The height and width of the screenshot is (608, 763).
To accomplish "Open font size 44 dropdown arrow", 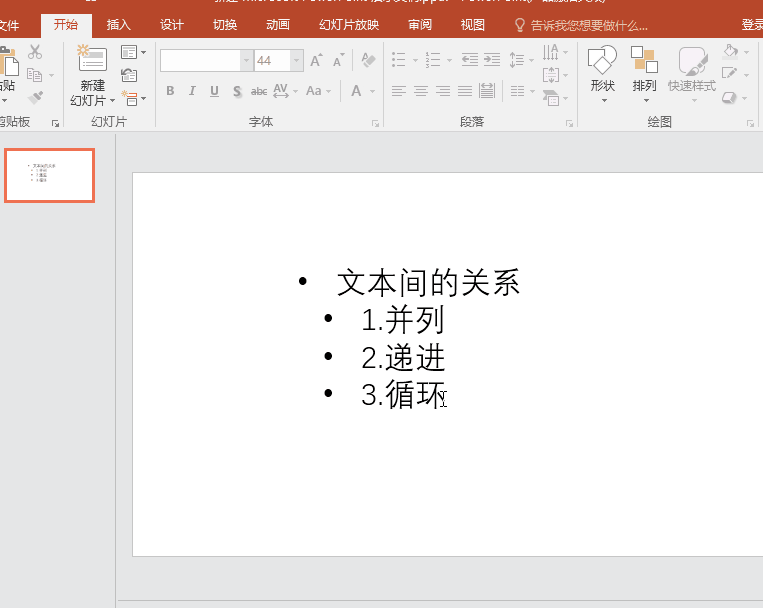I will pyautogui.click(x=296, y=60).
